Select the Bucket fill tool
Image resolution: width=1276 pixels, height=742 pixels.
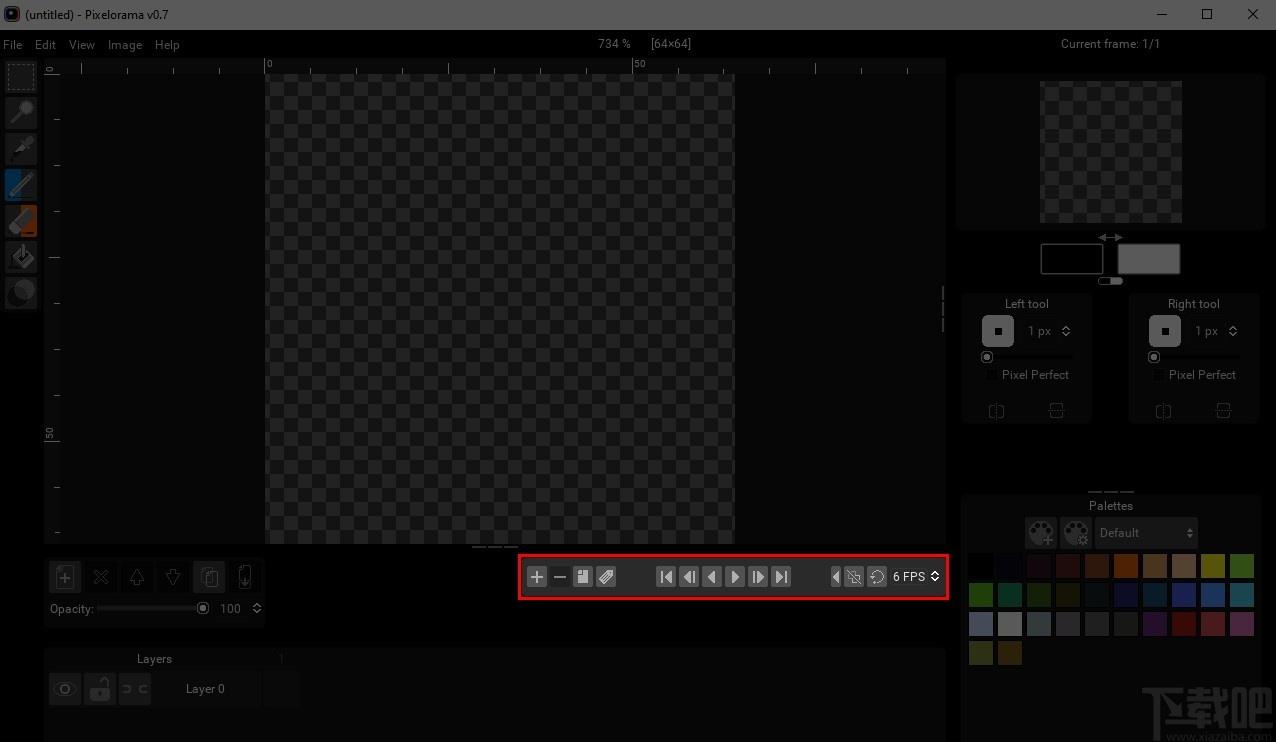[x=21, y=257]
